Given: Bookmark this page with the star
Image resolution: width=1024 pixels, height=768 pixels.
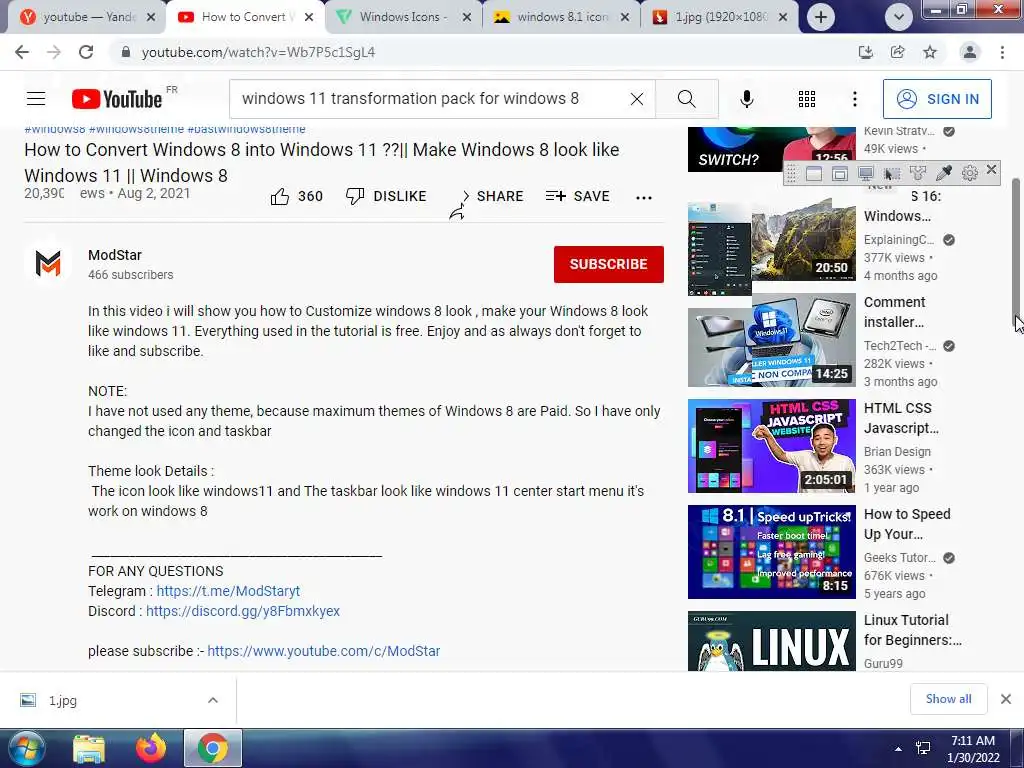Looking at the screenshot, I should (x=930, y=52).
